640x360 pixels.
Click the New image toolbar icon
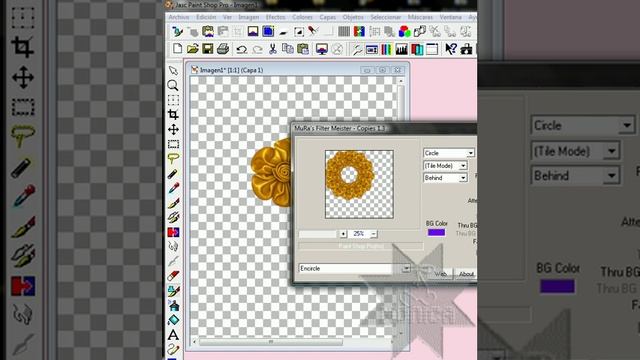[x=177, y=49]
